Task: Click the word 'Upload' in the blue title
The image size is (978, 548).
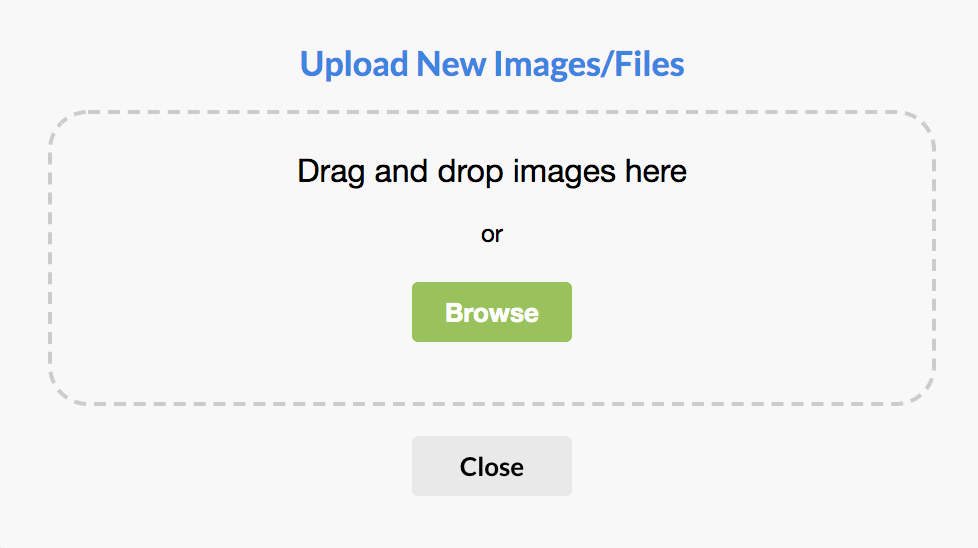Action: 354,65
